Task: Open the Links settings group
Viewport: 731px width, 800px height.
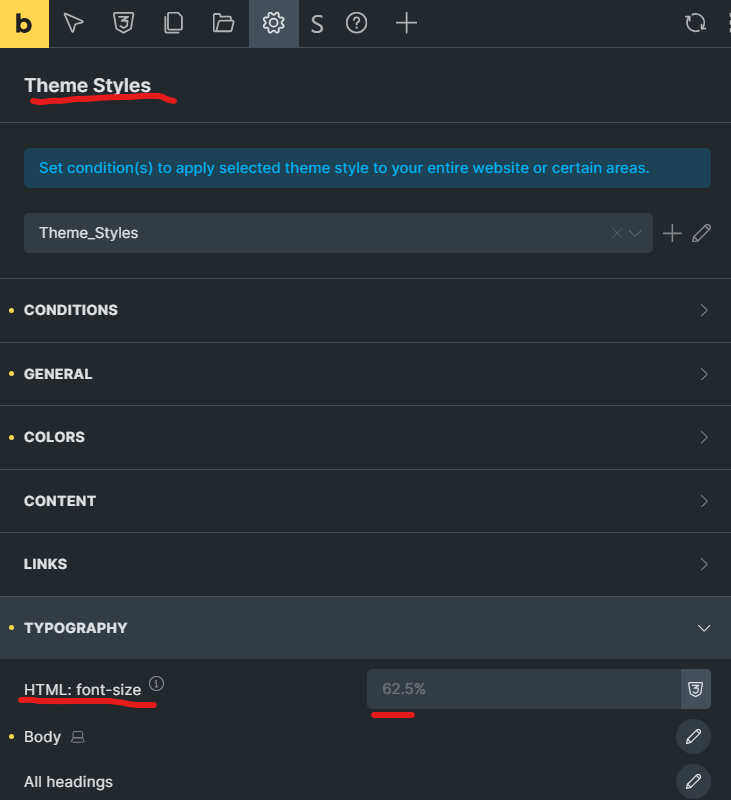Action: pos(365,564)
